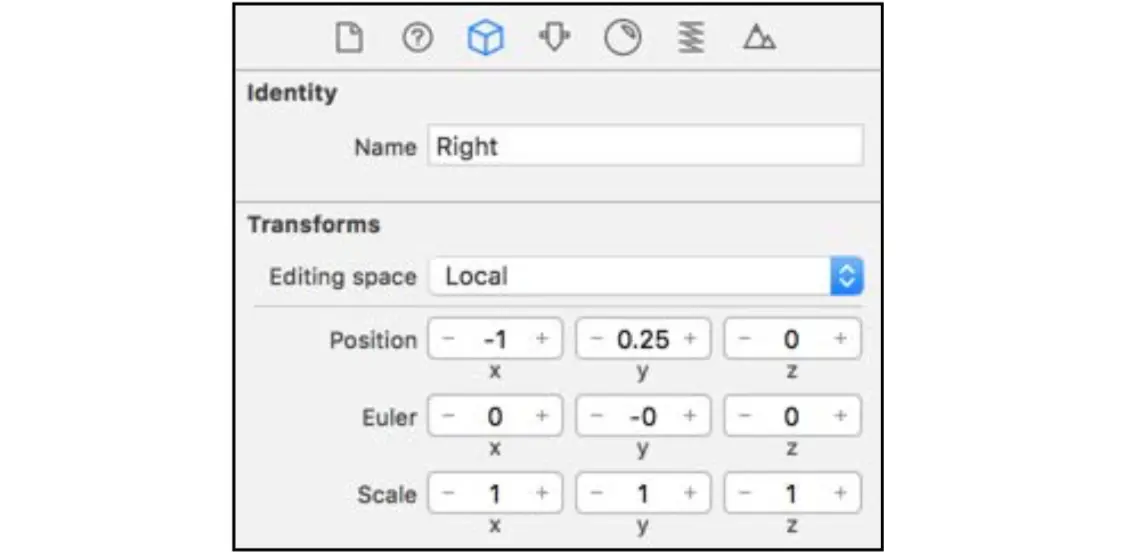Click the Name text field
Viewport: 1122px width, 552px height.
tap(645, 146)
